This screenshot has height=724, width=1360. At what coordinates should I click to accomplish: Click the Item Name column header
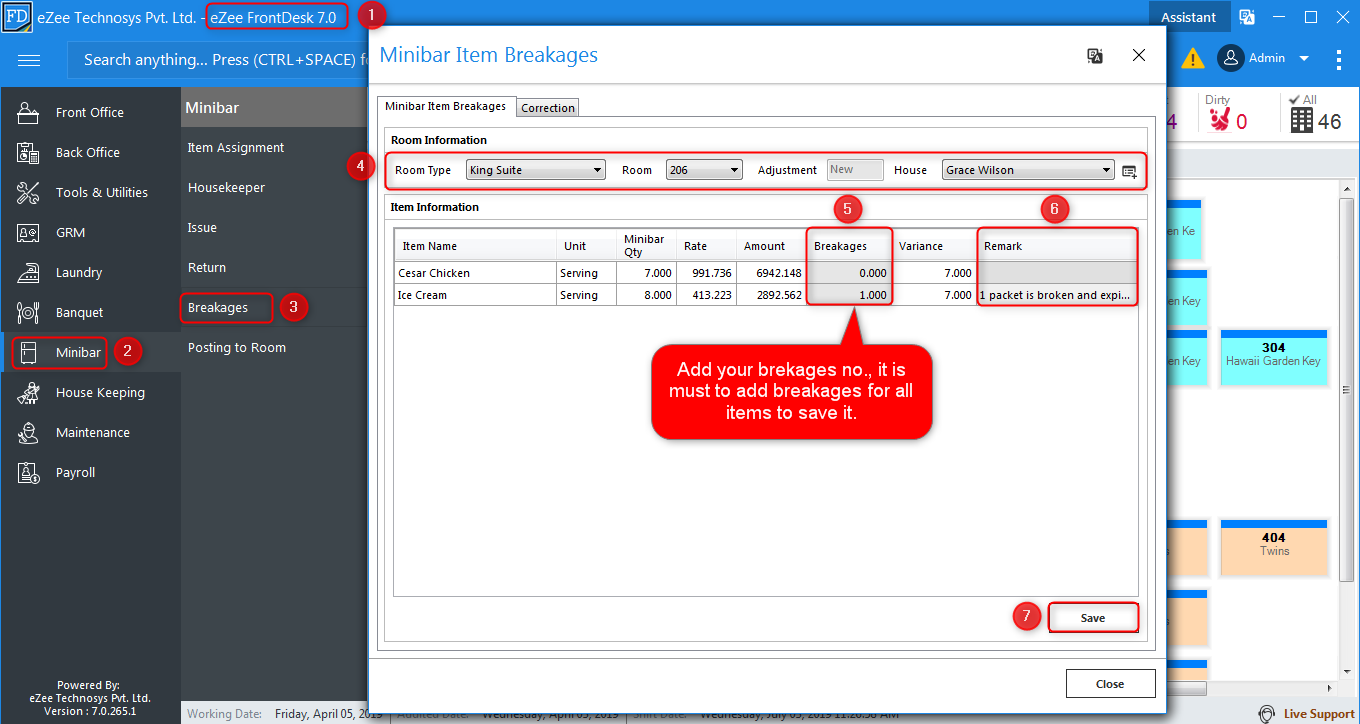[475, 246]
